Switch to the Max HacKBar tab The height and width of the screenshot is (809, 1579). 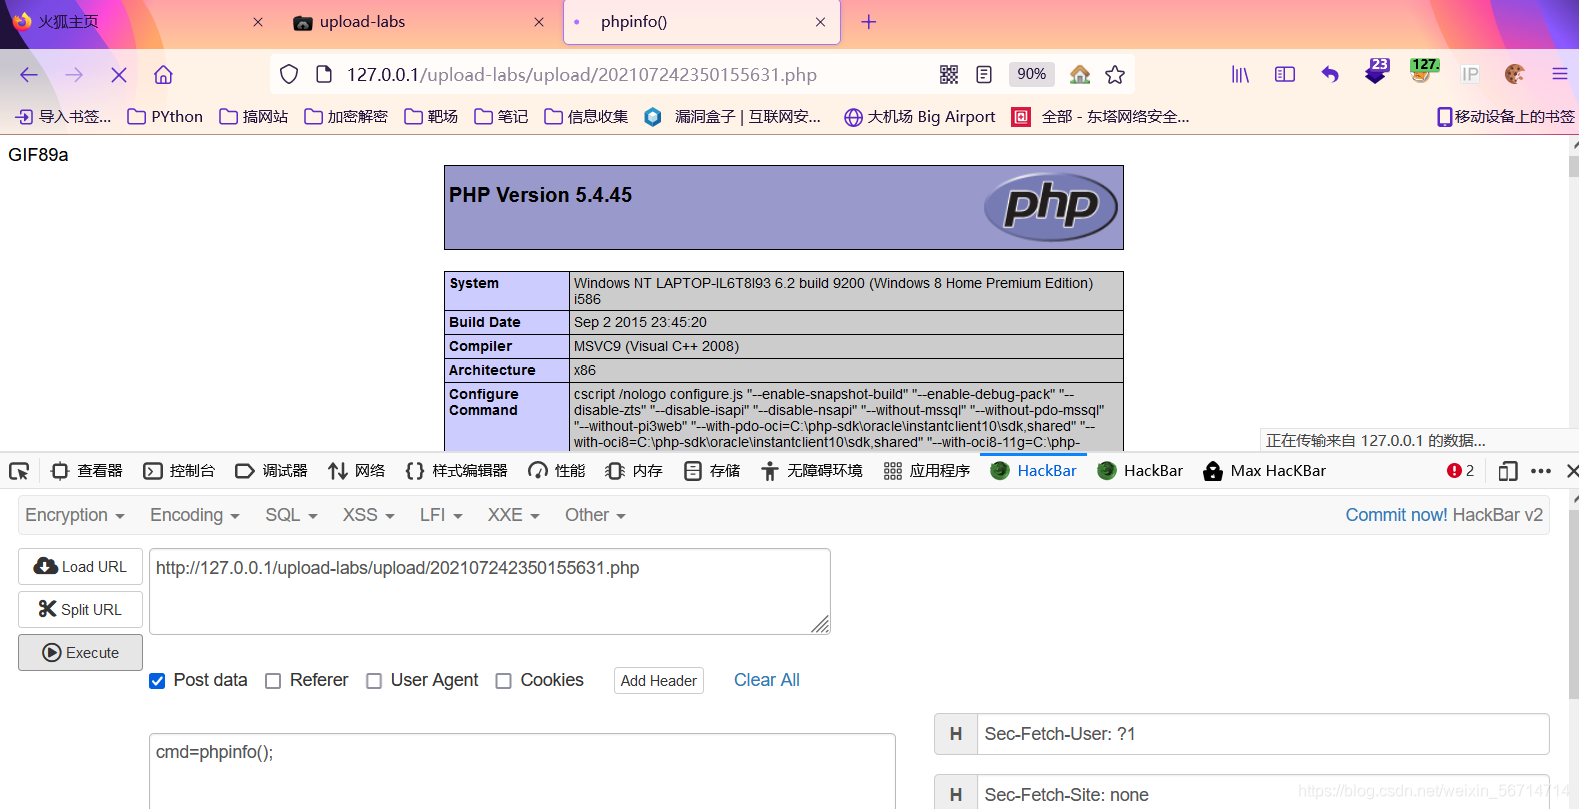tap(1264, 471)
